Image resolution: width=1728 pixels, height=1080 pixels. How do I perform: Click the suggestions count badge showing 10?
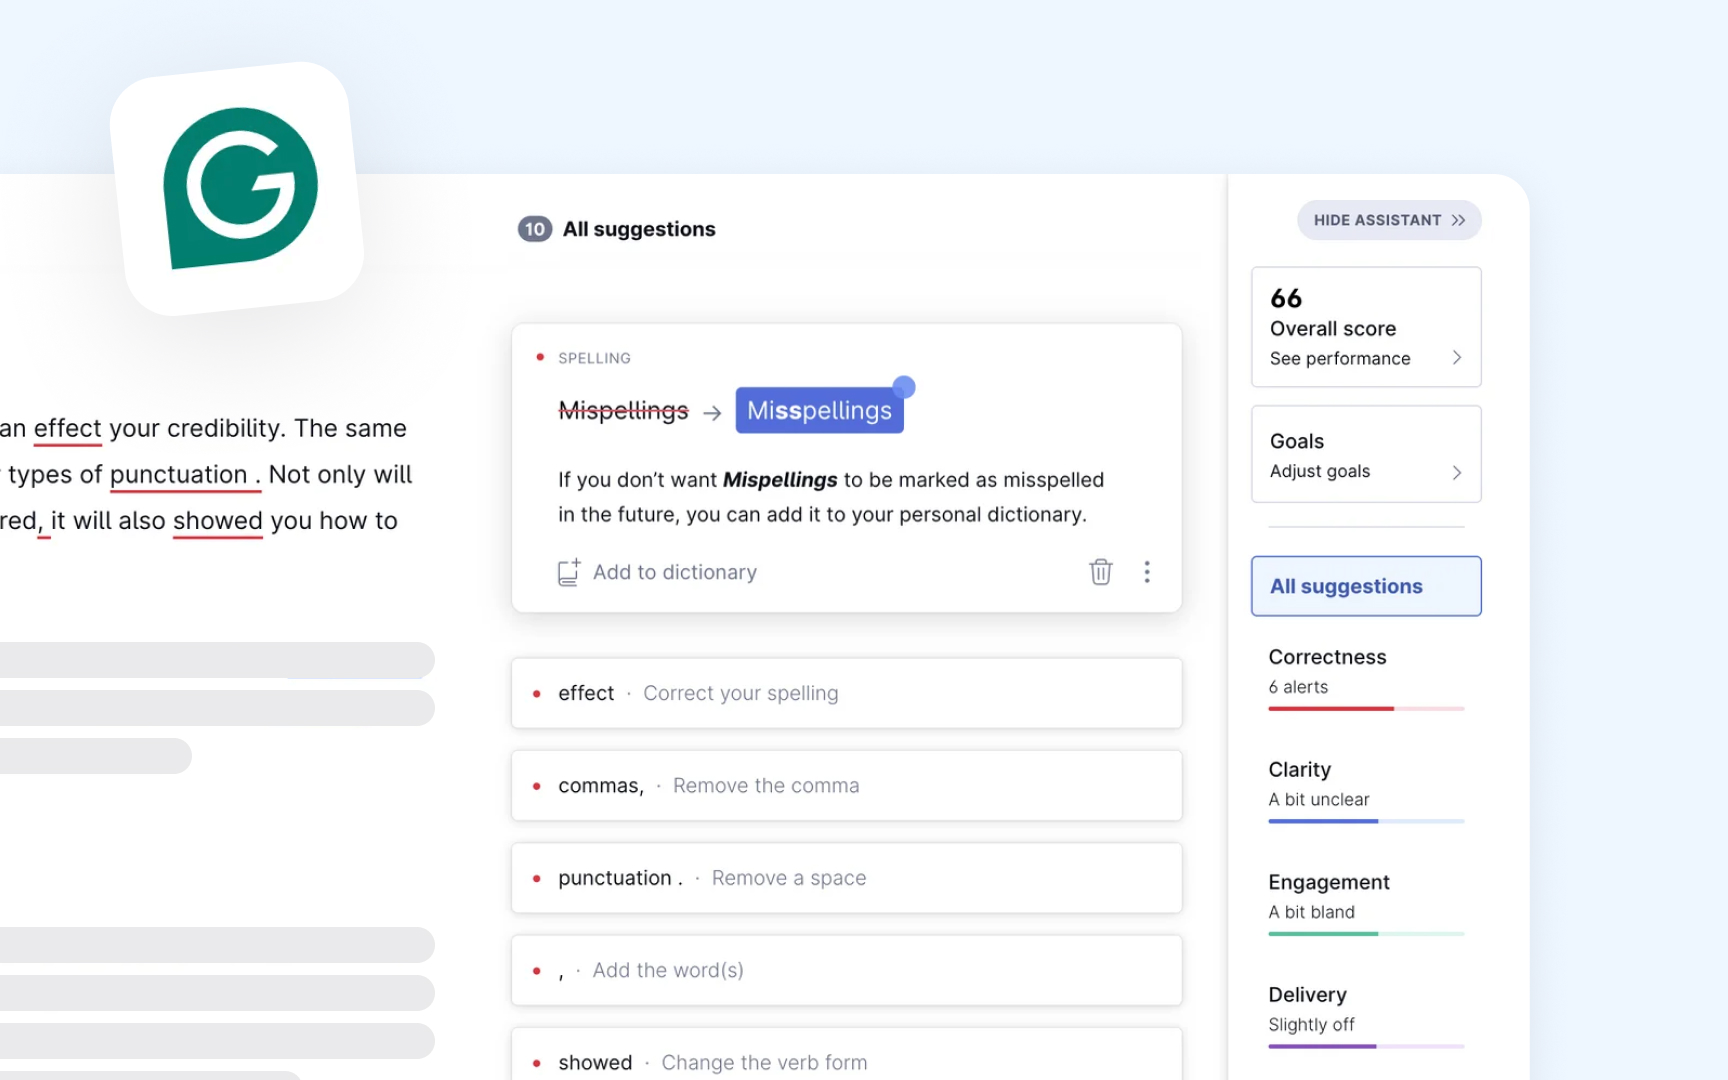click(534, 228)
